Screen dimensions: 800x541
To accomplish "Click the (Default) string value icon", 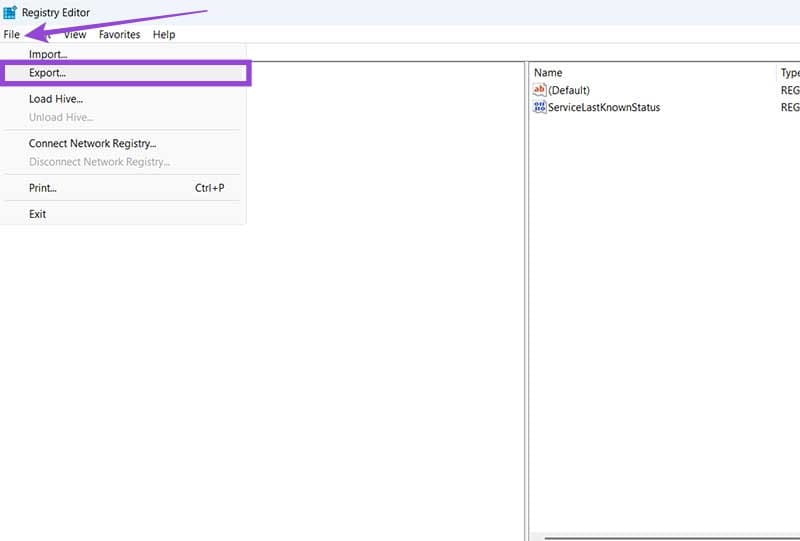I will pos(540,90).
